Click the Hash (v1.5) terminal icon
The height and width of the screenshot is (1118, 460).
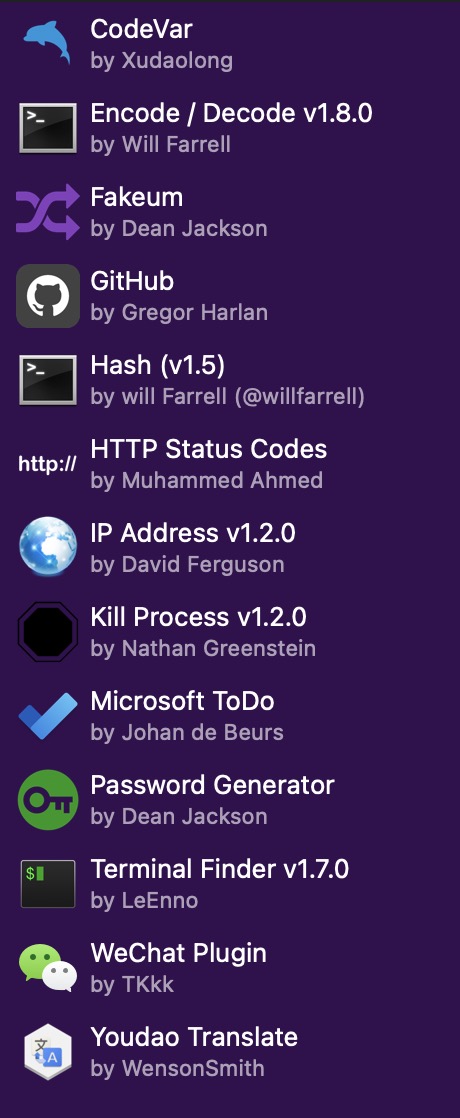coord(48,380)
